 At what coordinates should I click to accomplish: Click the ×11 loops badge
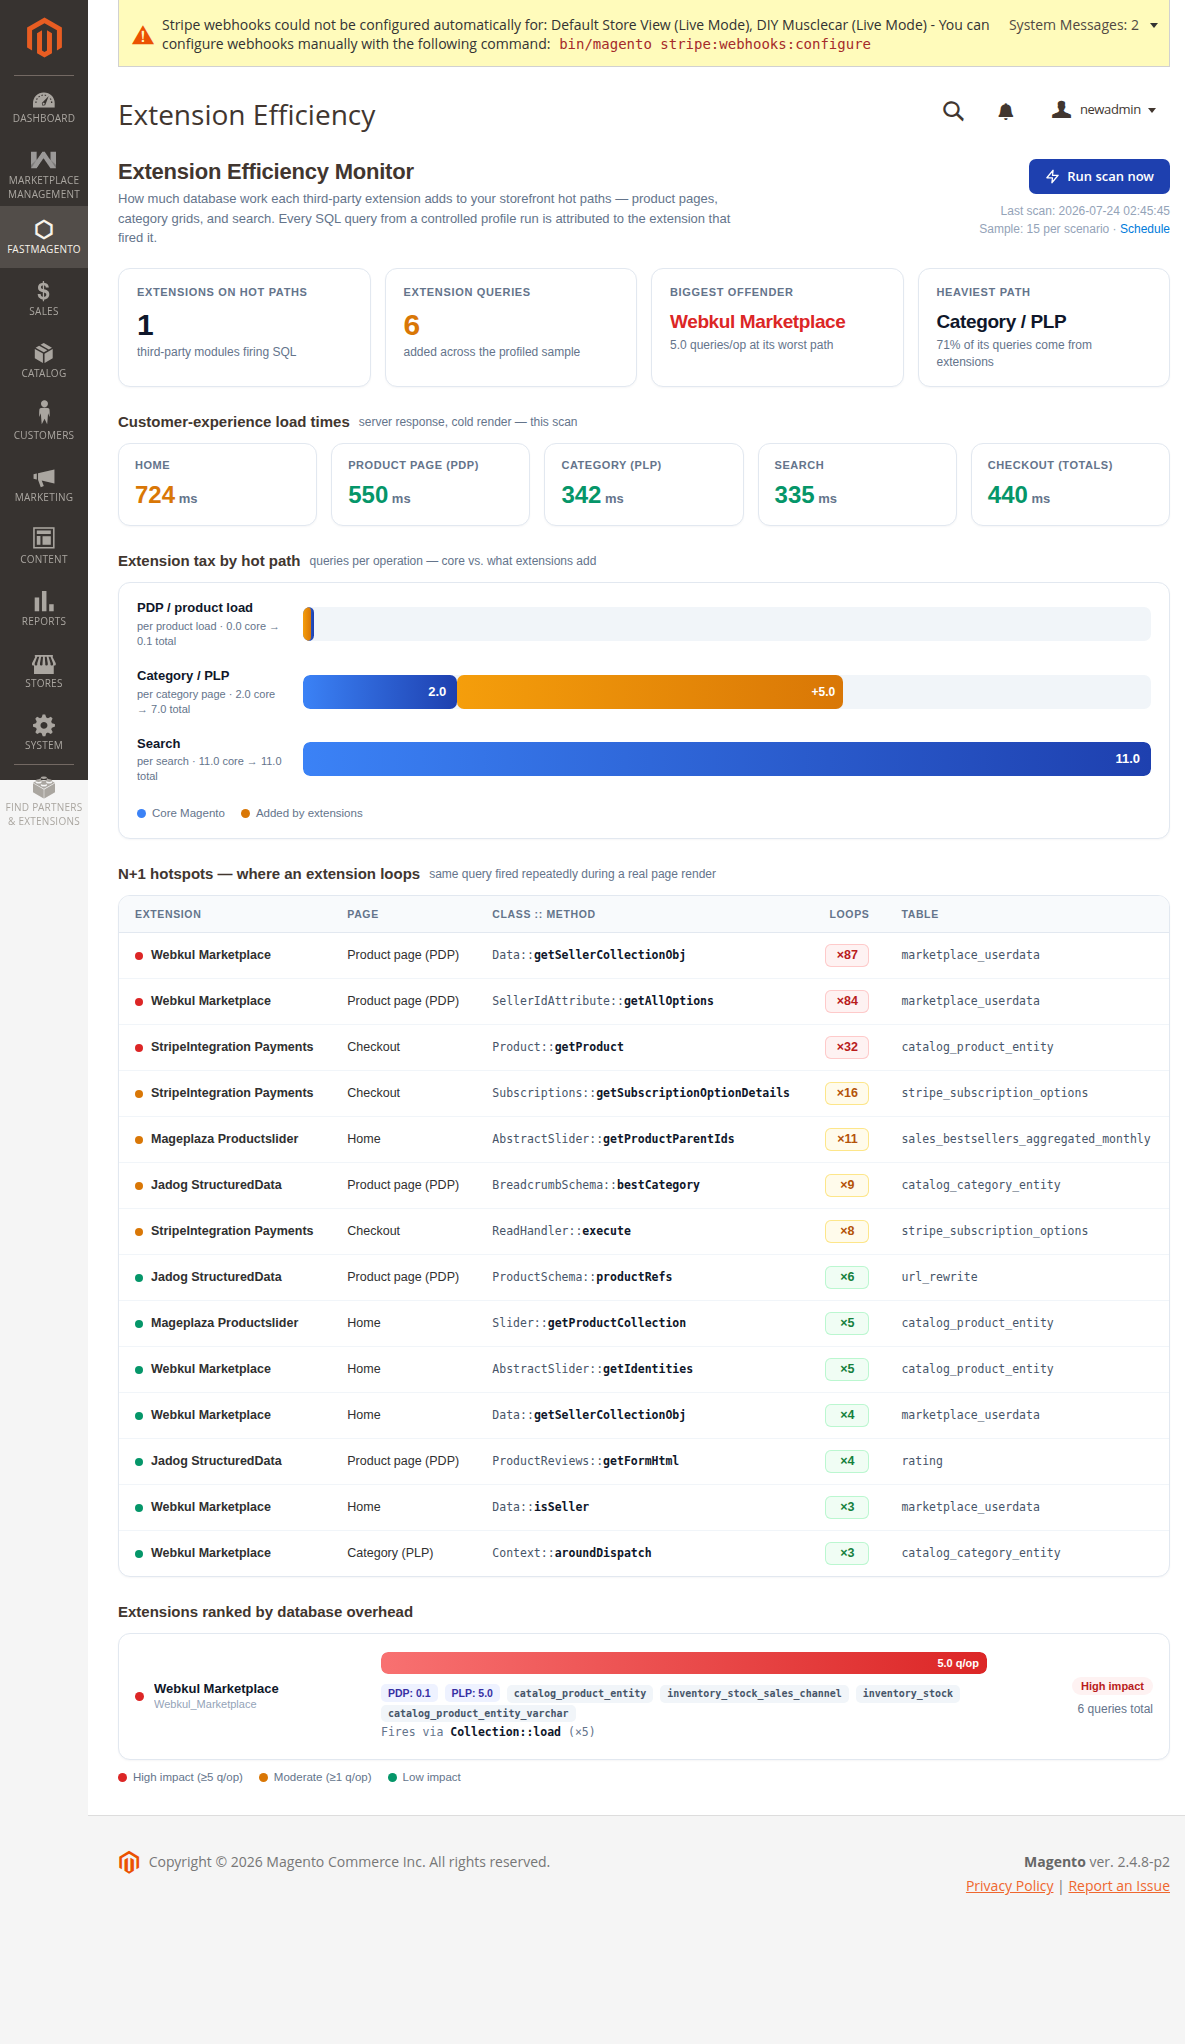847,1139
